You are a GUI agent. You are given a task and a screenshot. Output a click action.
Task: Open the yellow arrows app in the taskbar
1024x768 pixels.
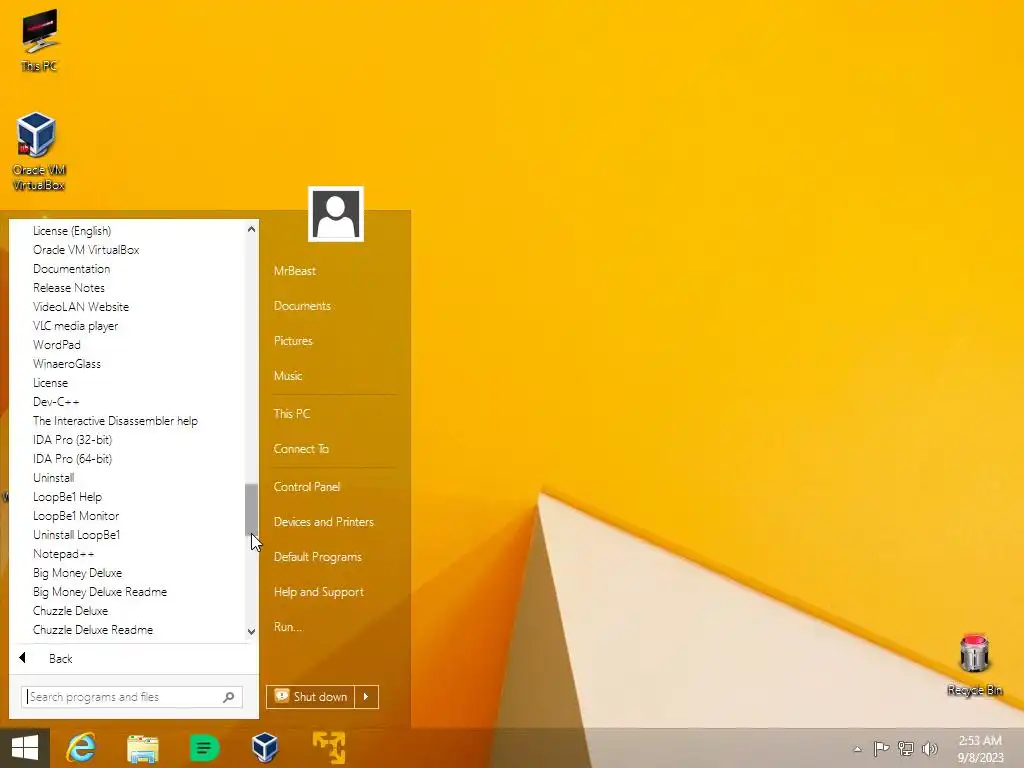tap(328, 748)
